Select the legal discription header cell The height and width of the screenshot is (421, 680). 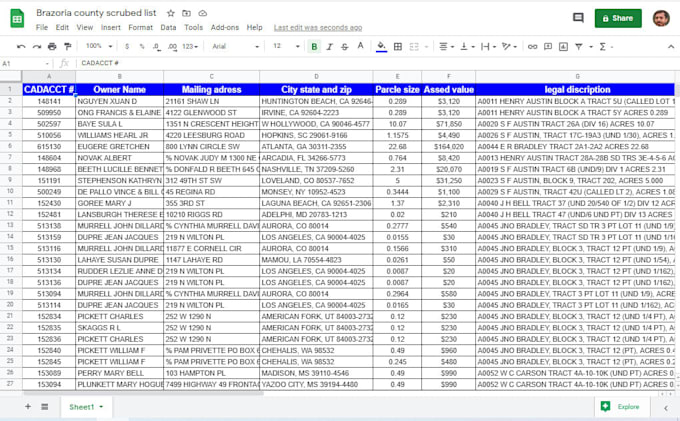(x=577, y=89)
